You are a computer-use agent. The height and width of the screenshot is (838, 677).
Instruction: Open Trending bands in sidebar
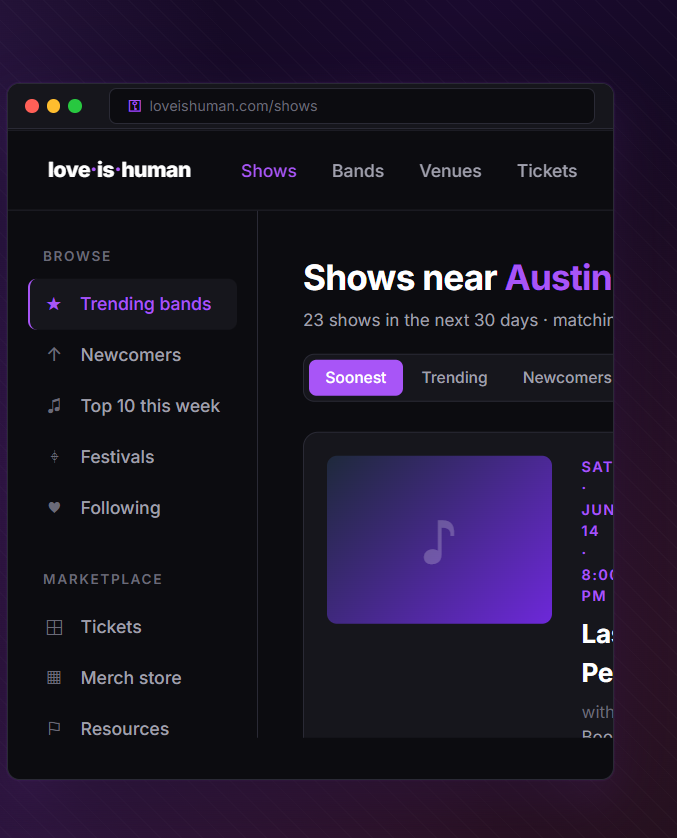click(x=133, y=304)
